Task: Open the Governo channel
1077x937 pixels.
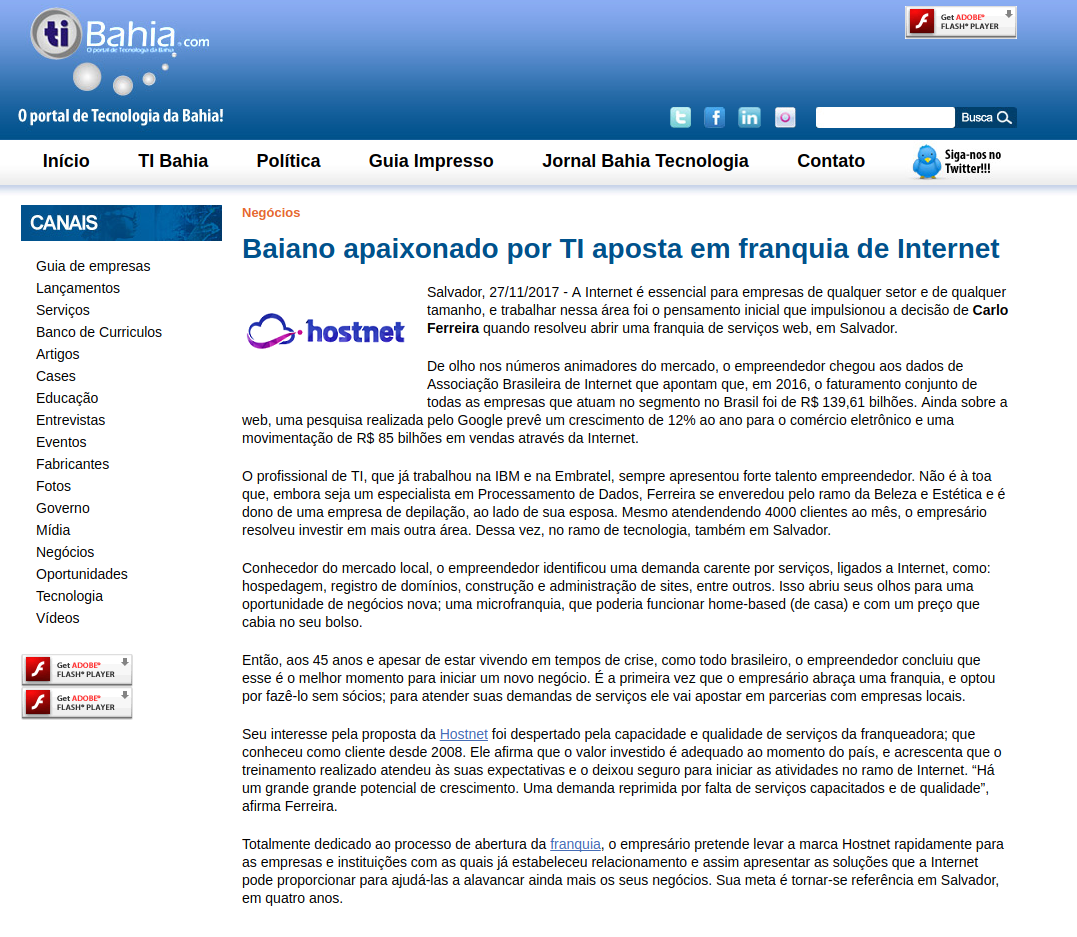Action: click(63, 508)
